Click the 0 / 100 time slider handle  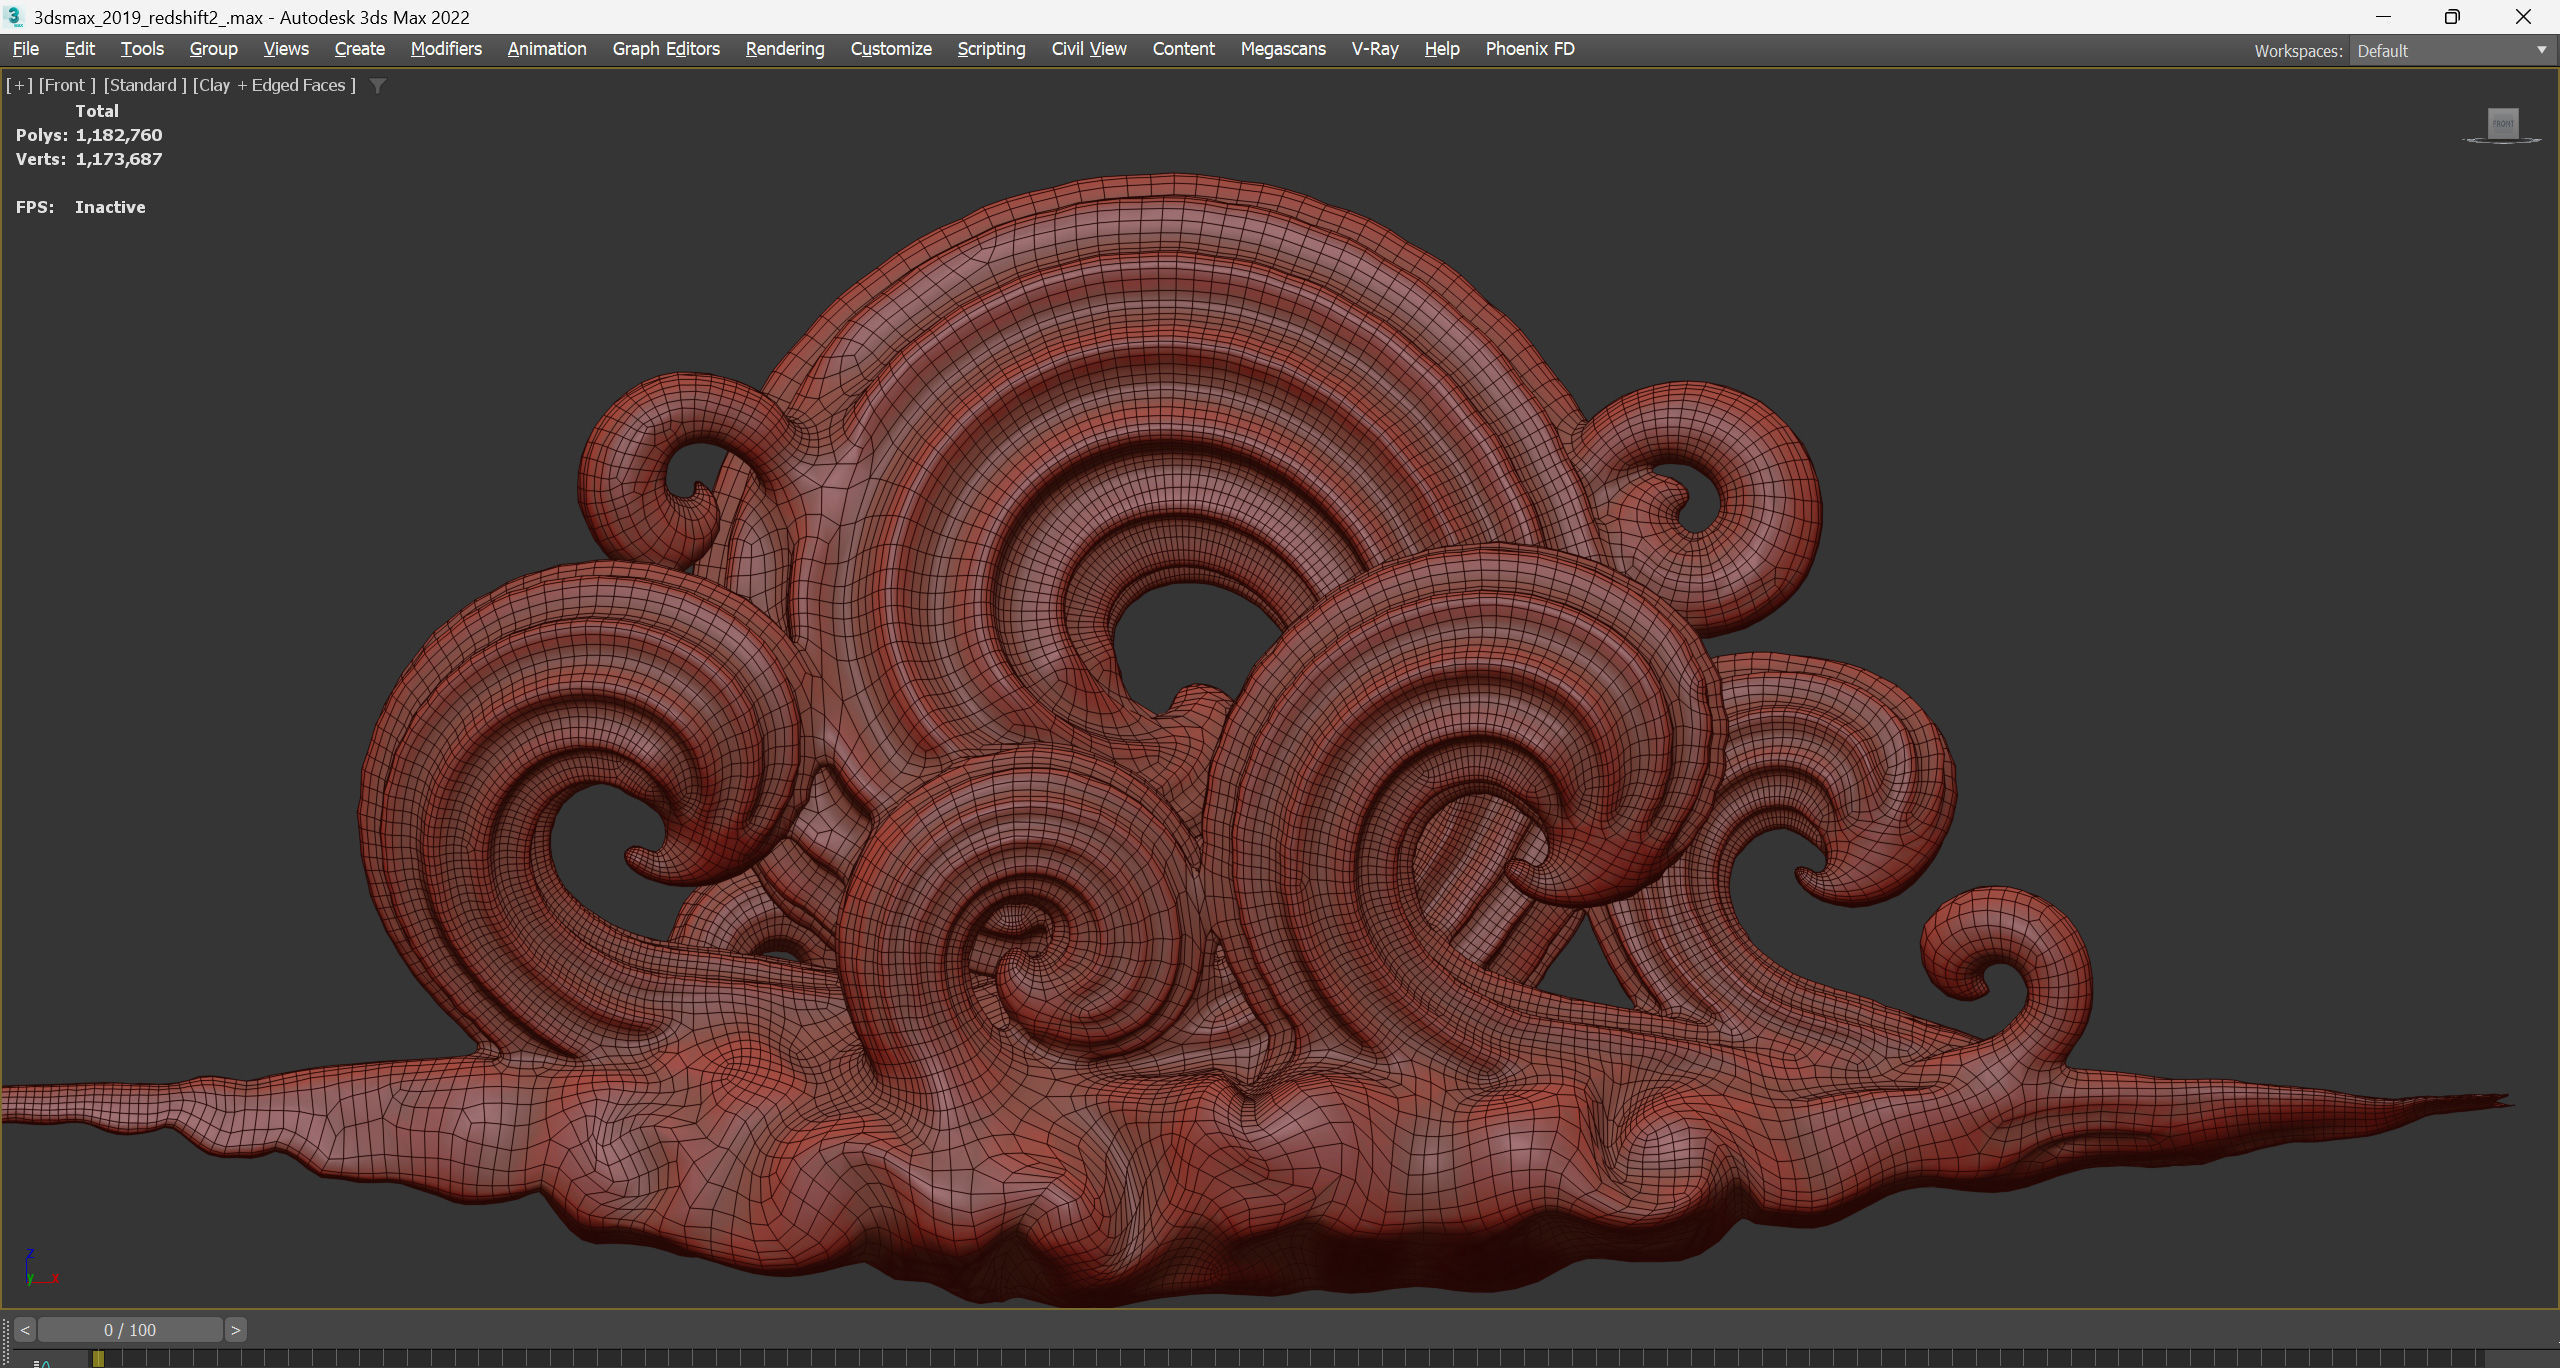pyautogui.click(x=130, y=1330)
